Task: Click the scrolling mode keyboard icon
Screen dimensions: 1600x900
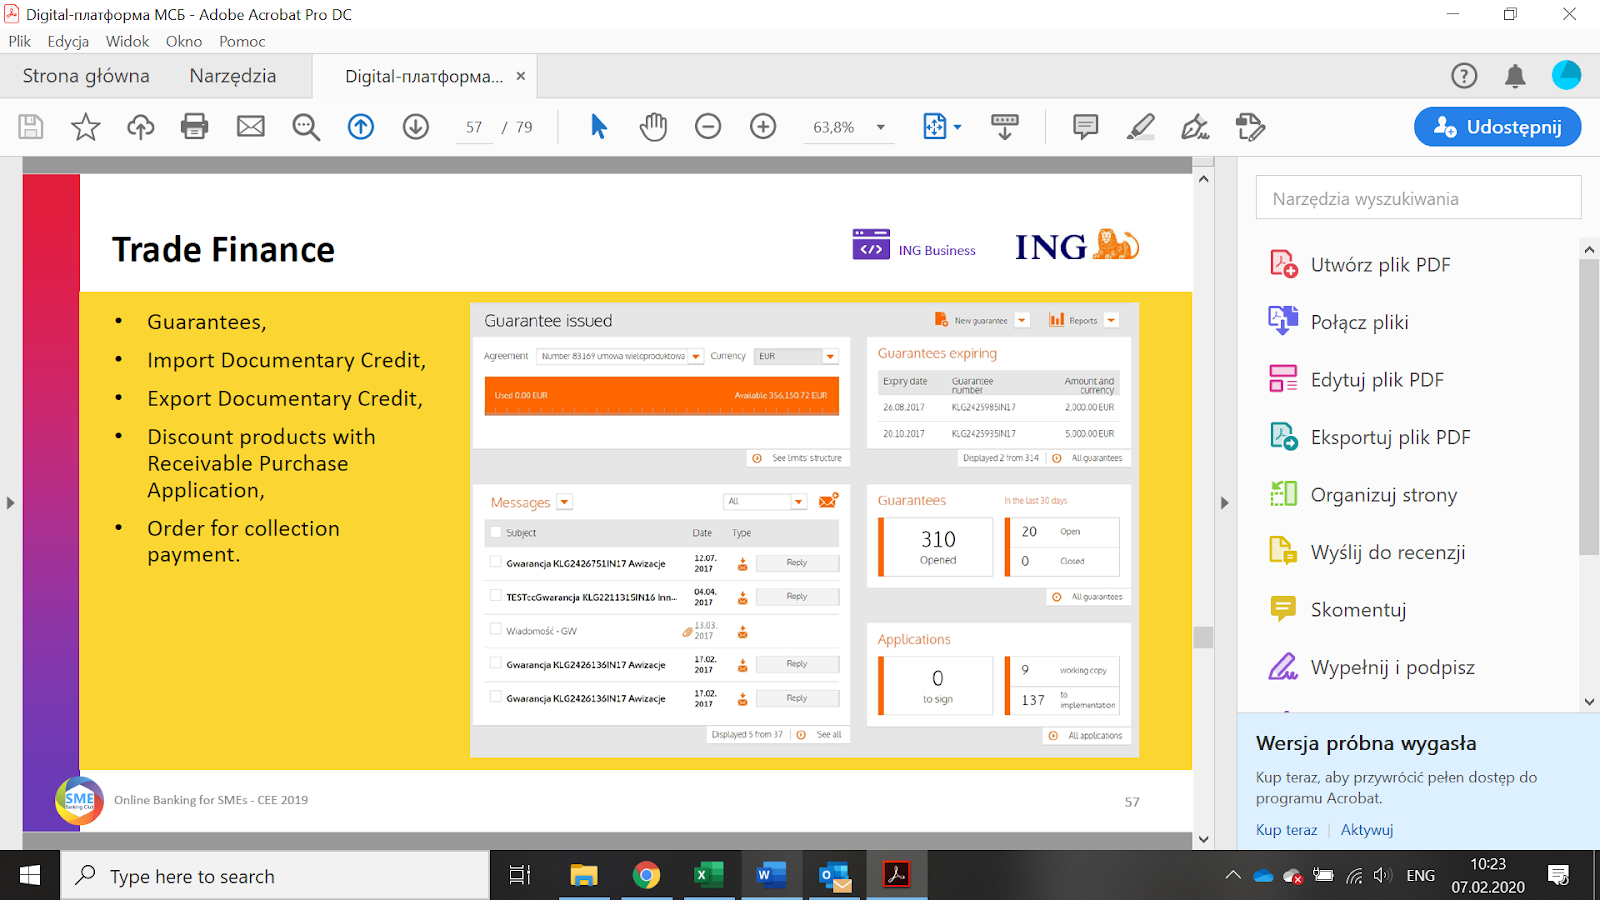Action: (x=1005, y=127)
